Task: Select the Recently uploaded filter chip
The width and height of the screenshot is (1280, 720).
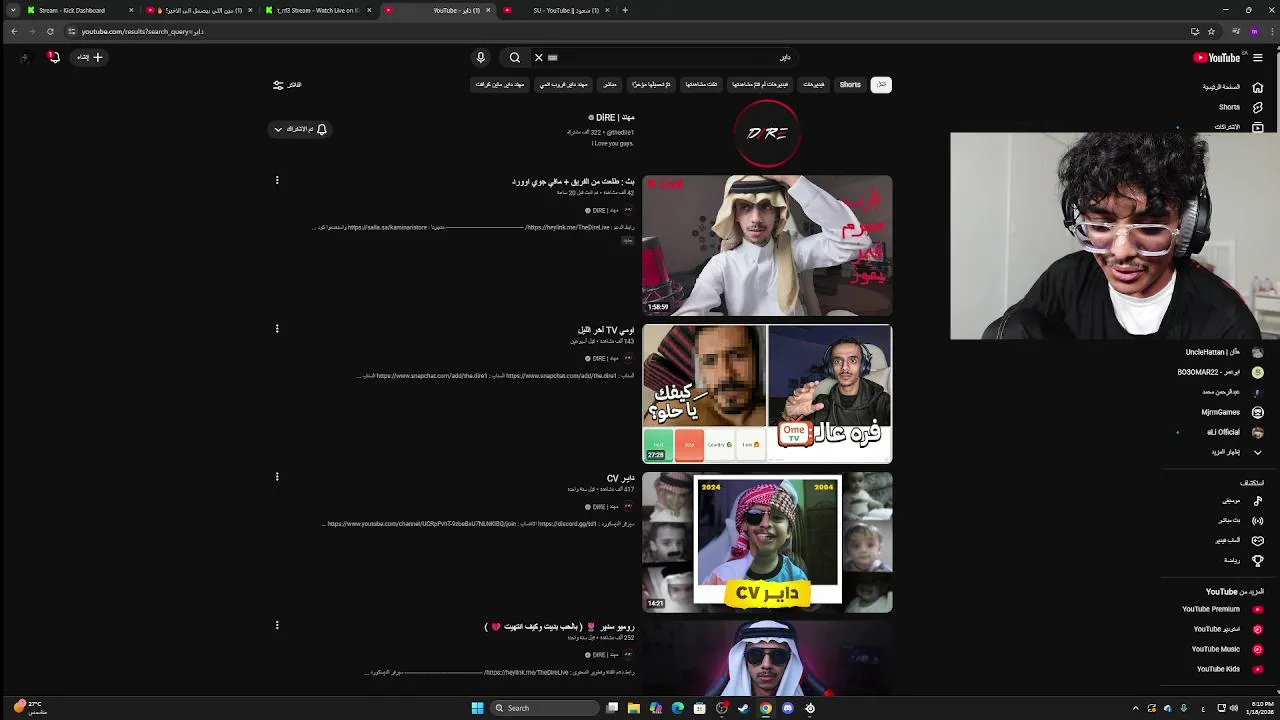Action: (651, 85)
